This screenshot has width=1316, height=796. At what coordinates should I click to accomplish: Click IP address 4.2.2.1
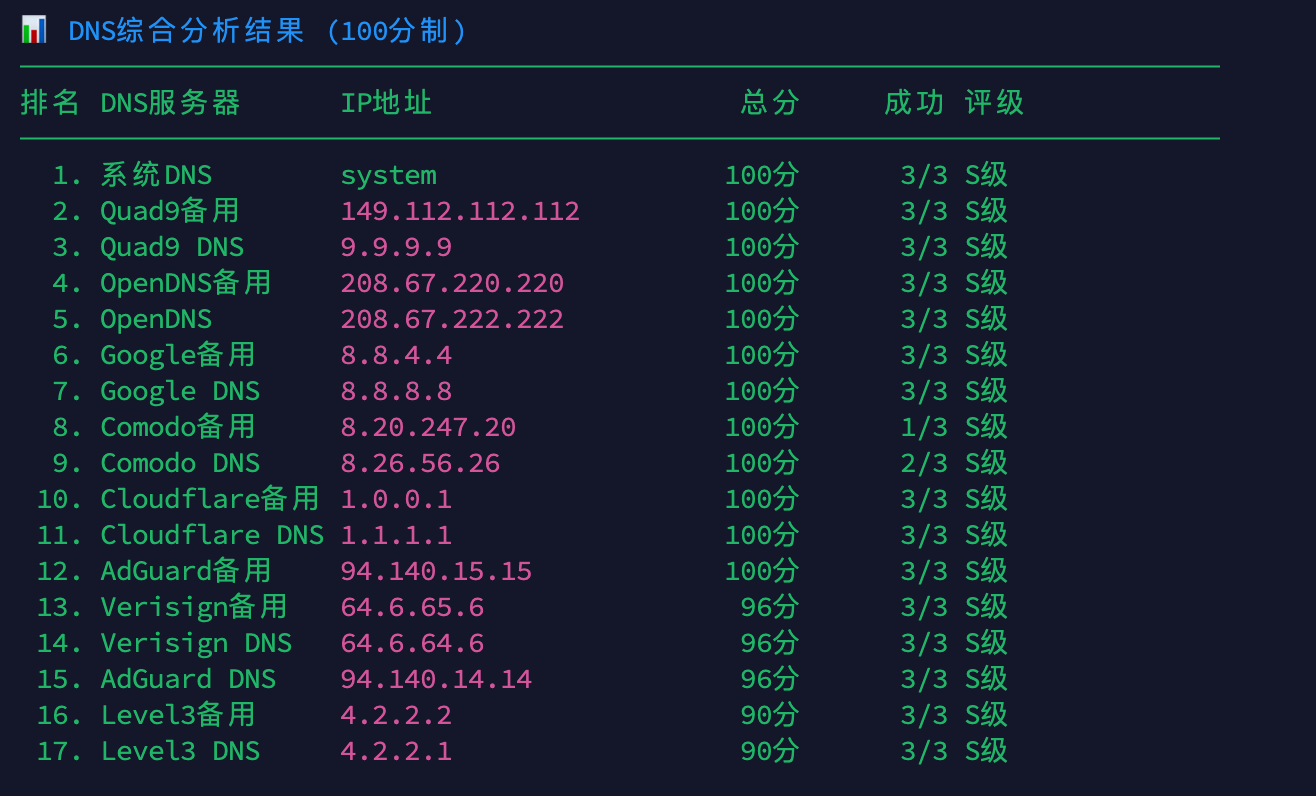tap(396, 751)
